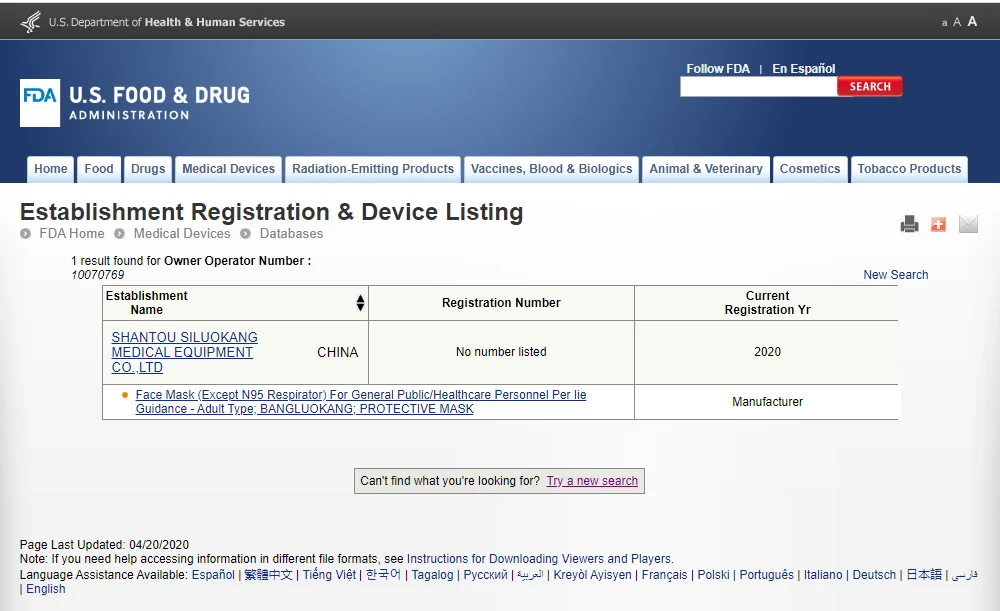Open Tobacco Products tab
This screenshot has width=1000, height=611.
(909, 169)
